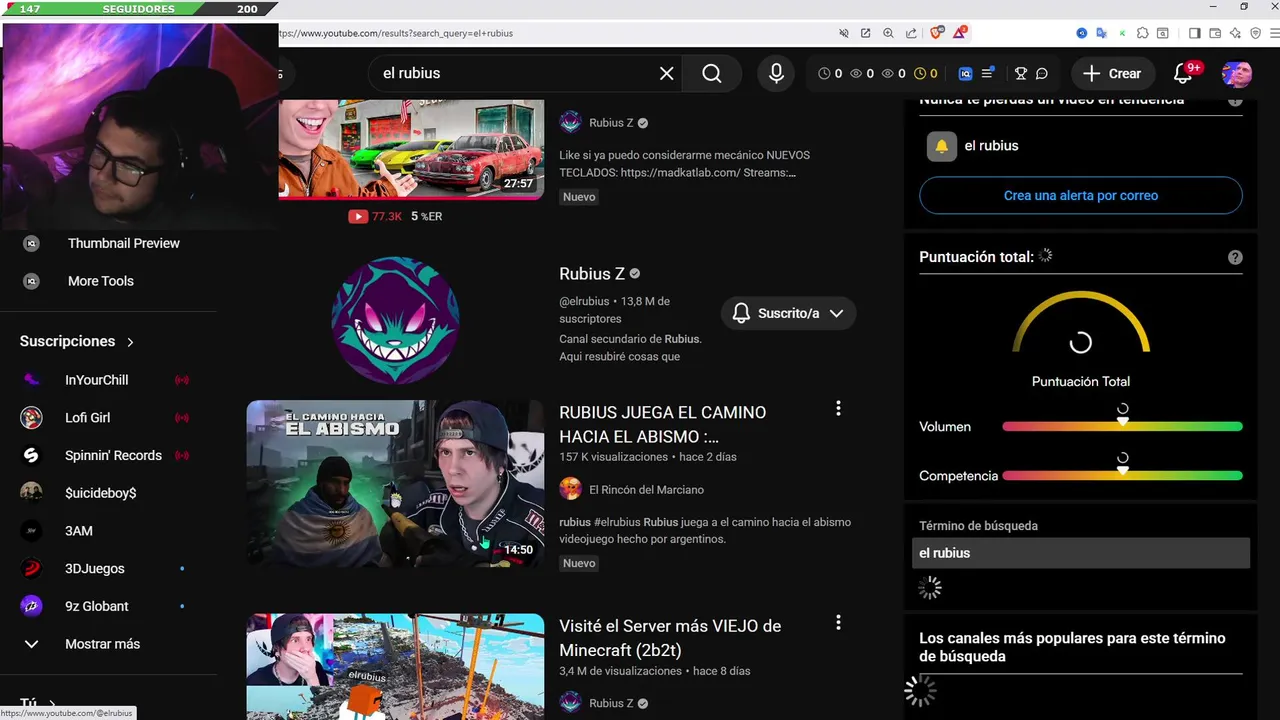Screen dimensions: 1280x720
Task: Click the Rubius Z channel avatar logo
Action: [395, 320]
